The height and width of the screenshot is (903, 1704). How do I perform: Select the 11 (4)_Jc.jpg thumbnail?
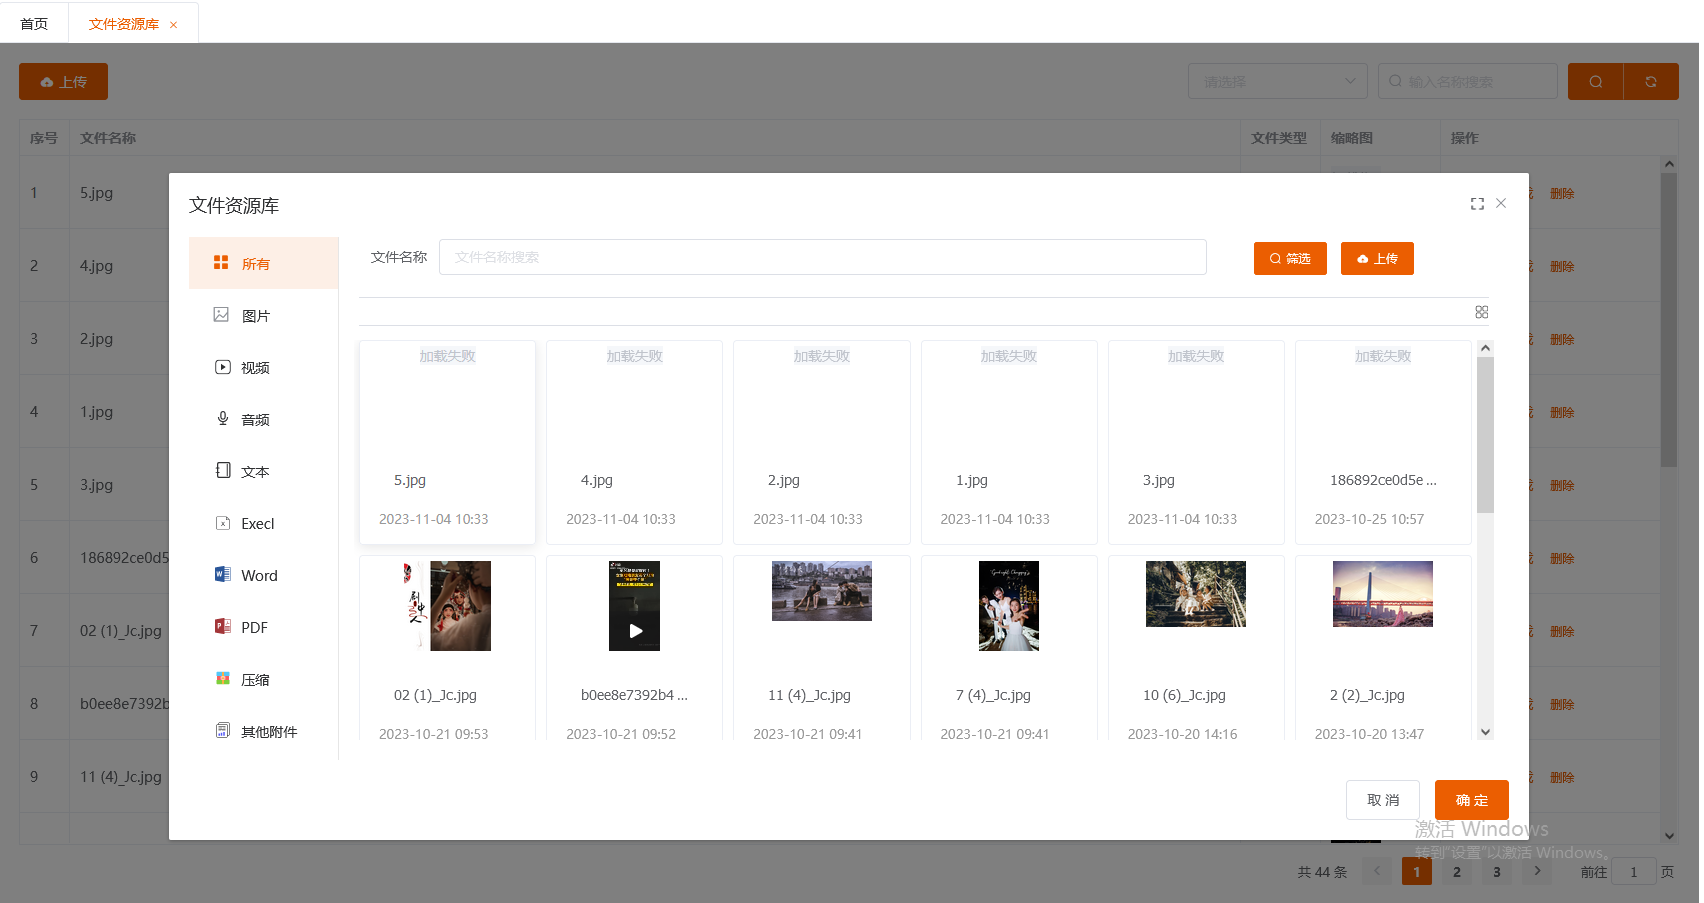[822, 591]
